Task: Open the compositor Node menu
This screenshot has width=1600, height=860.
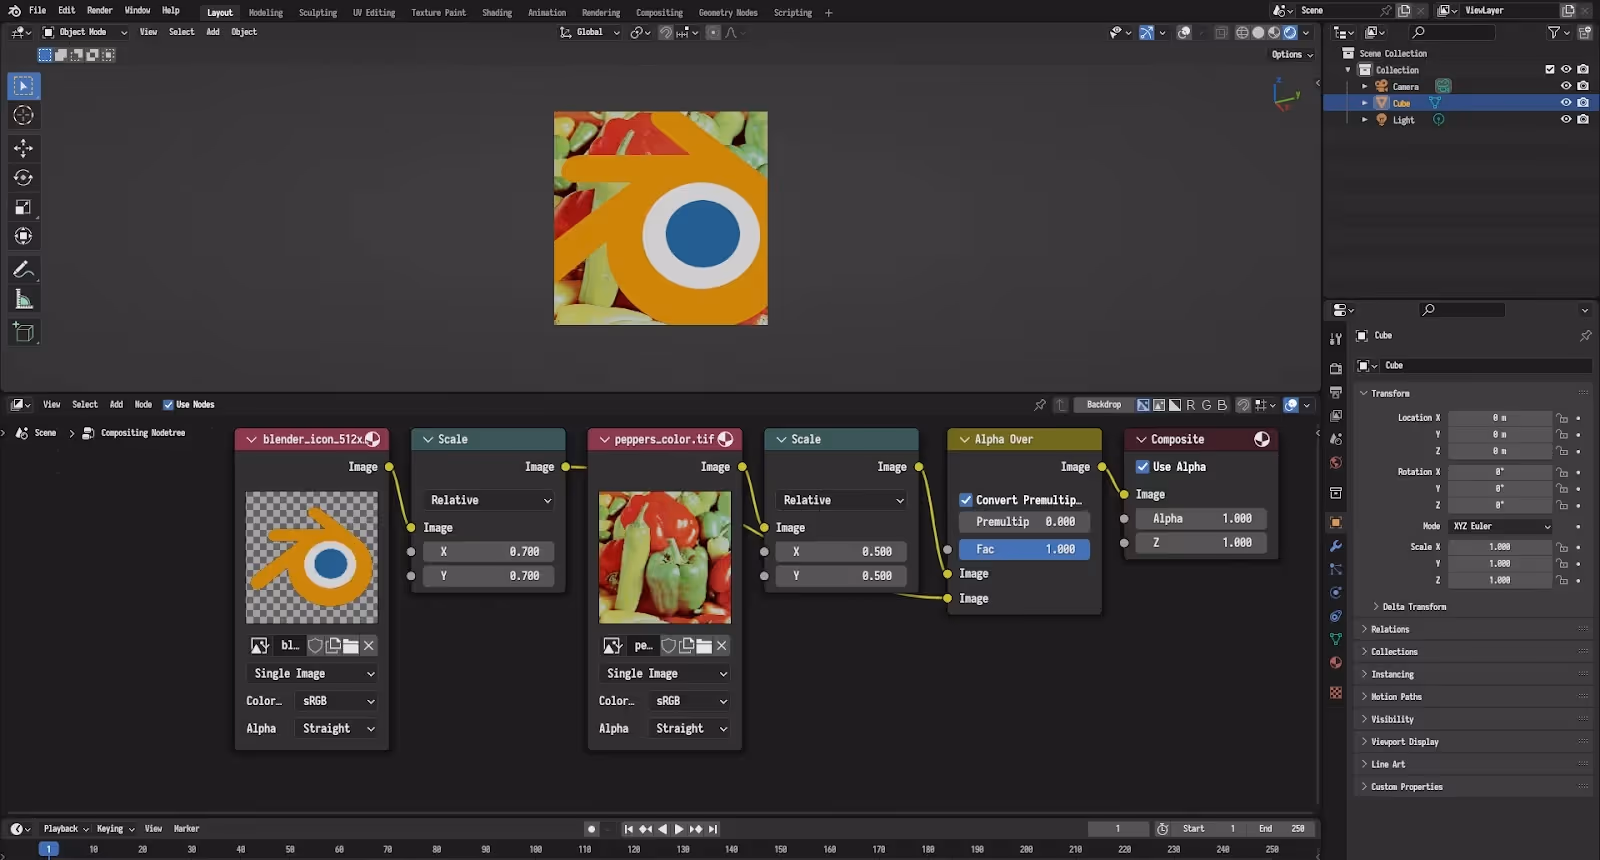Action: click(143, 405)
